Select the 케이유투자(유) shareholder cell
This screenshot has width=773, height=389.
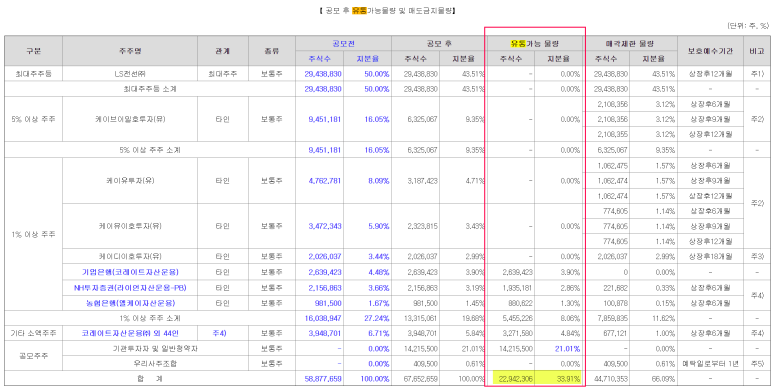point(130,180)
